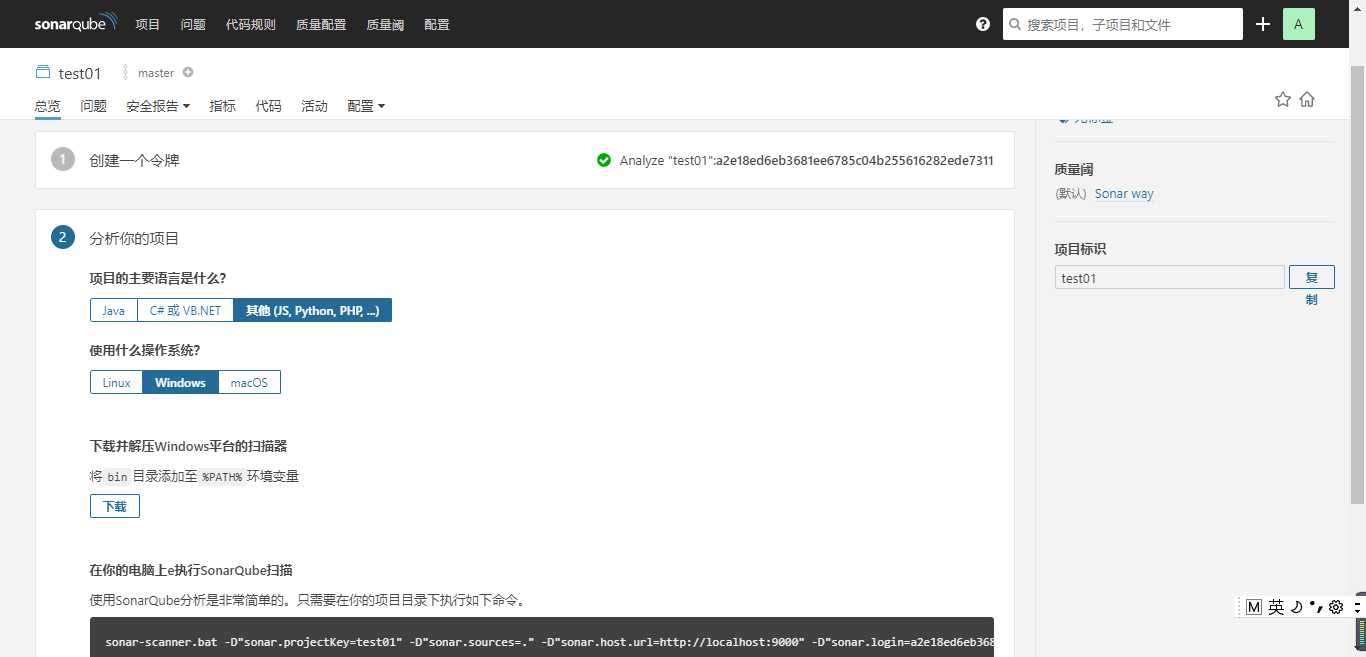
Task: Click the %PATH% code text
Action: [222, 477]
